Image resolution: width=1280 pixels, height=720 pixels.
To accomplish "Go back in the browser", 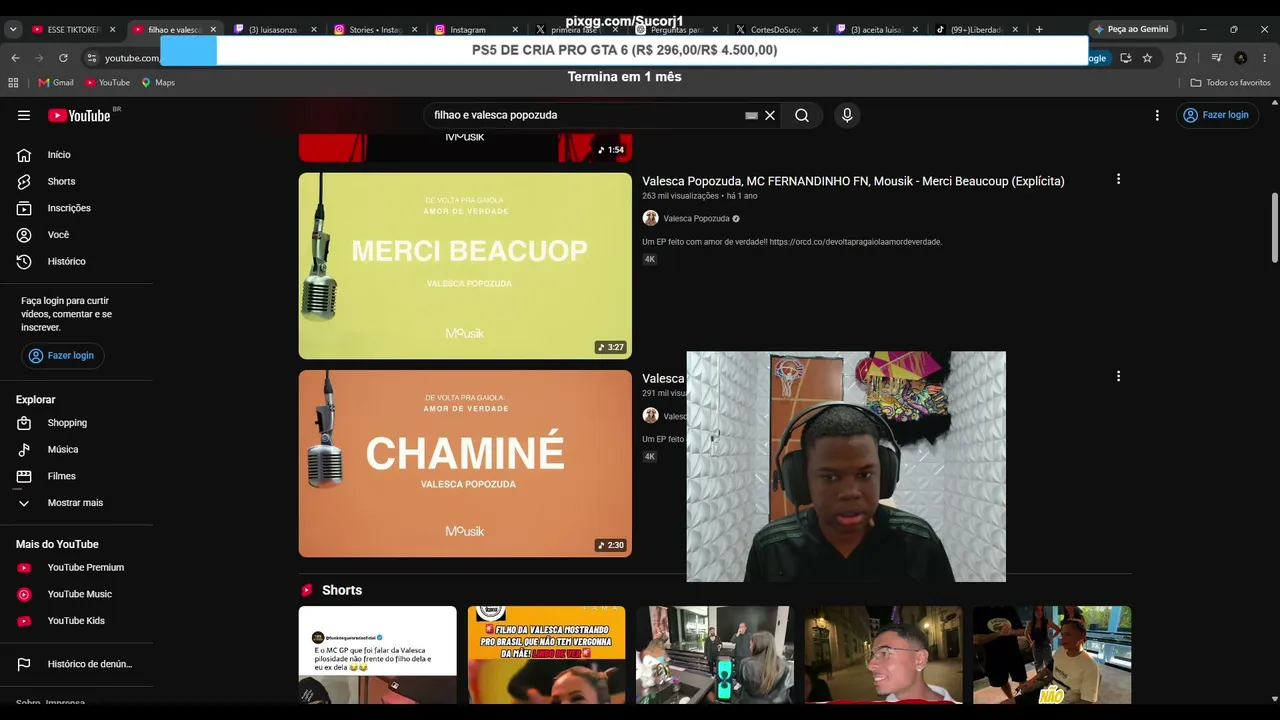I will click(15, 58).
